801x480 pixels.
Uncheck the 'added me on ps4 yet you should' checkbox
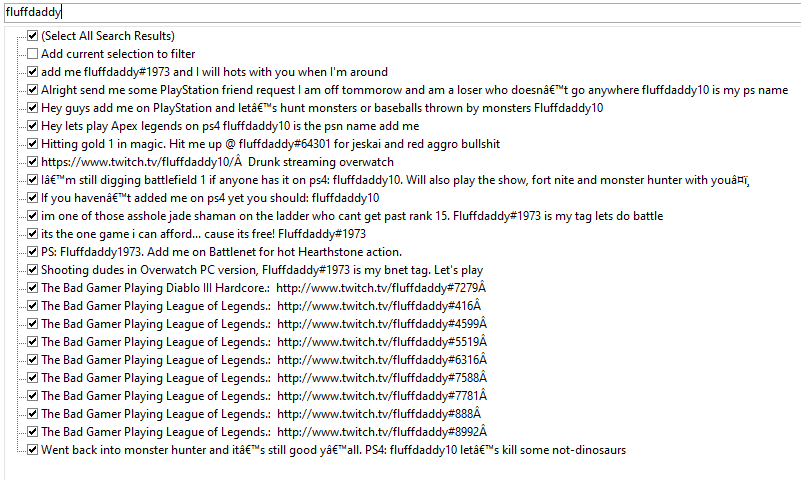pos(33,198)
